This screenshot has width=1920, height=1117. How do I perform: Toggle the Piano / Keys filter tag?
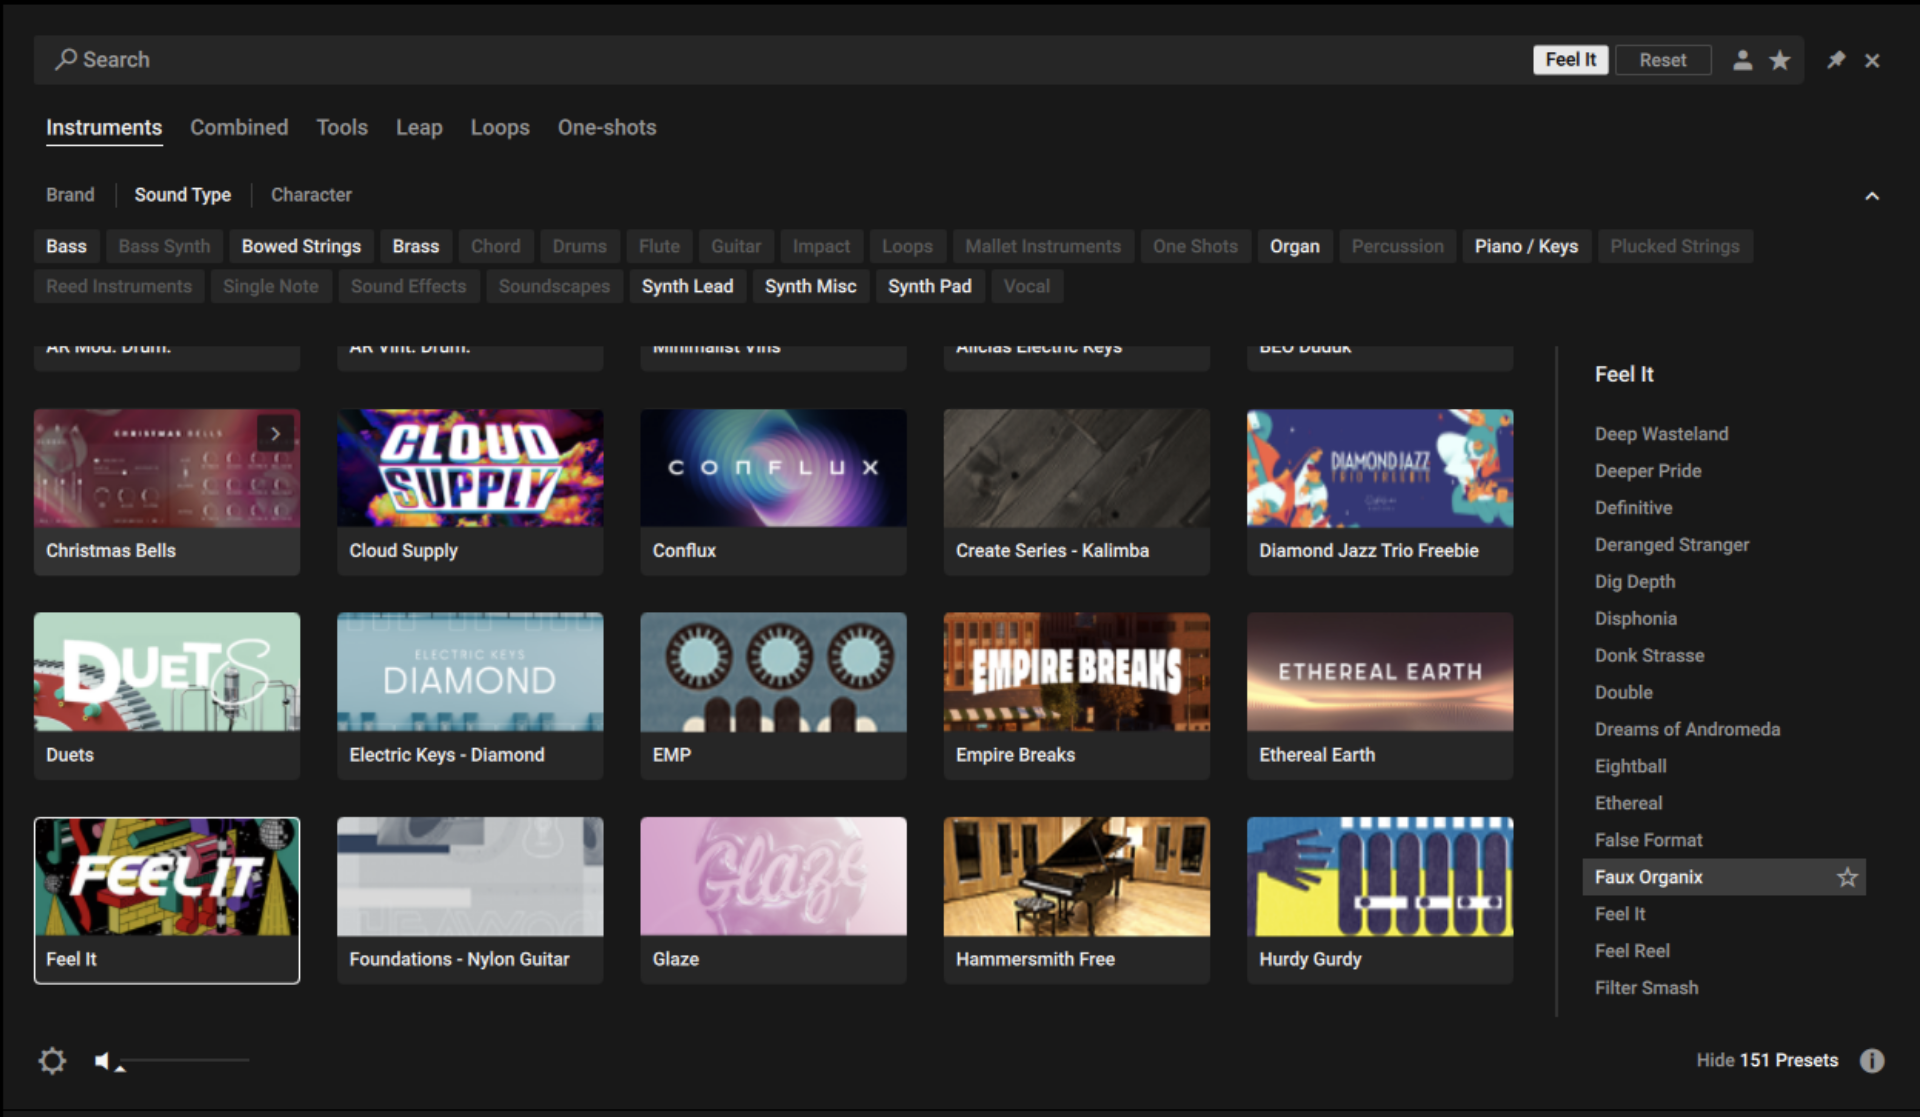click(x=1525, y=246)
